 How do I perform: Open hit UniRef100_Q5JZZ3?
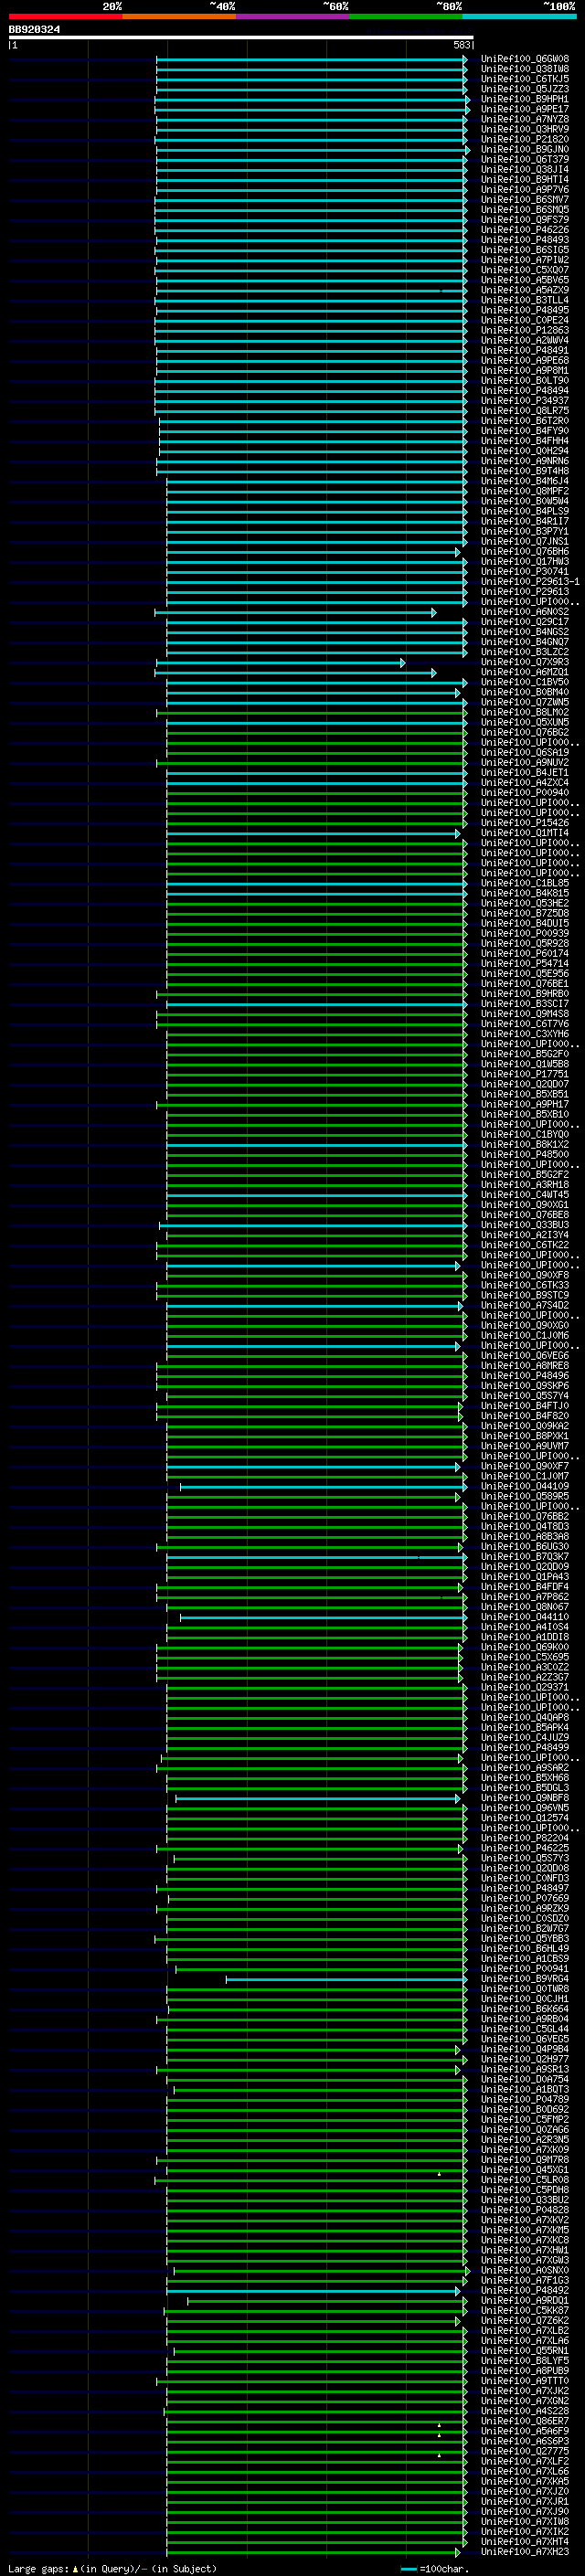(525, 89)
